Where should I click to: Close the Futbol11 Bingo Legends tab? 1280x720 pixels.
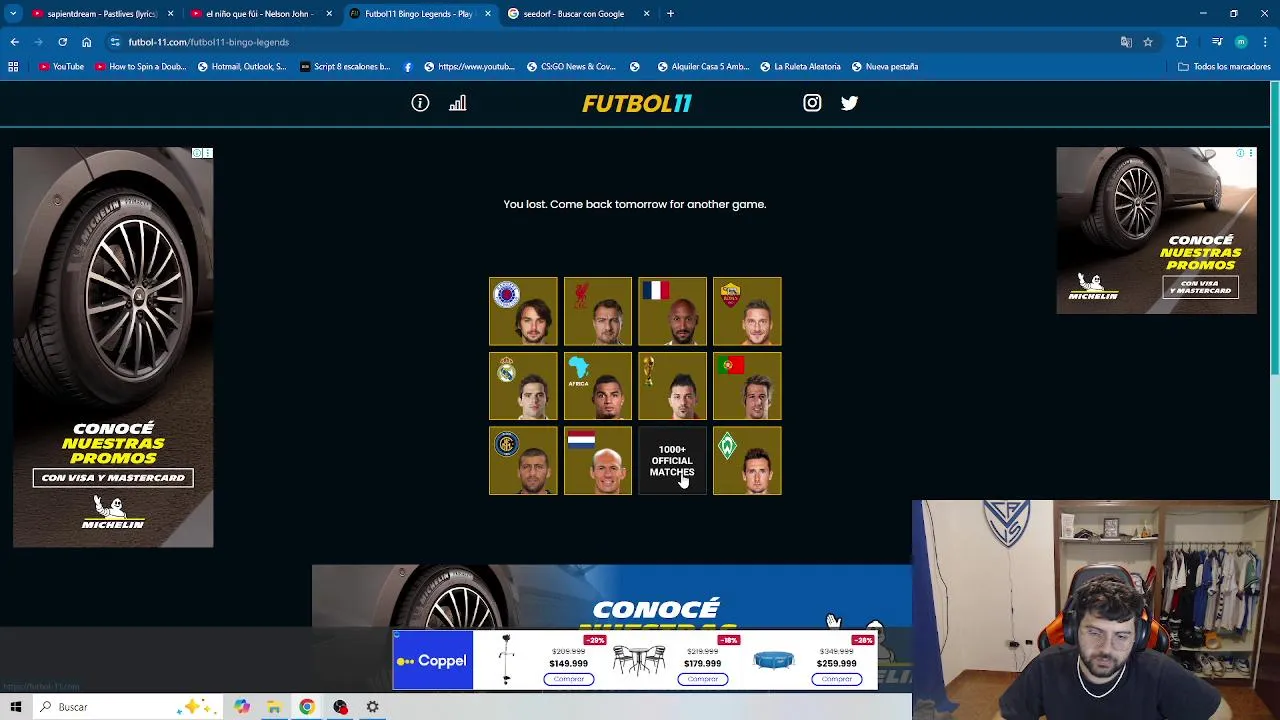point(488,14)
